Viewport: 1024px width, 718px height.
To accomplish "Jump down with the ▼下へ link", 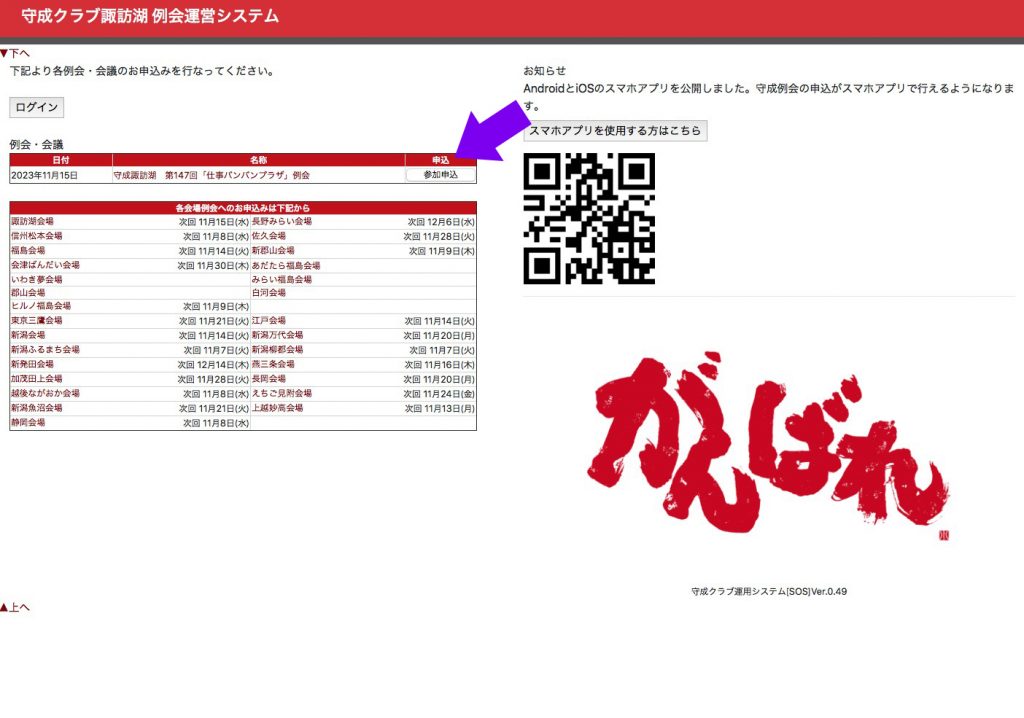I will [x=15, y=53].
